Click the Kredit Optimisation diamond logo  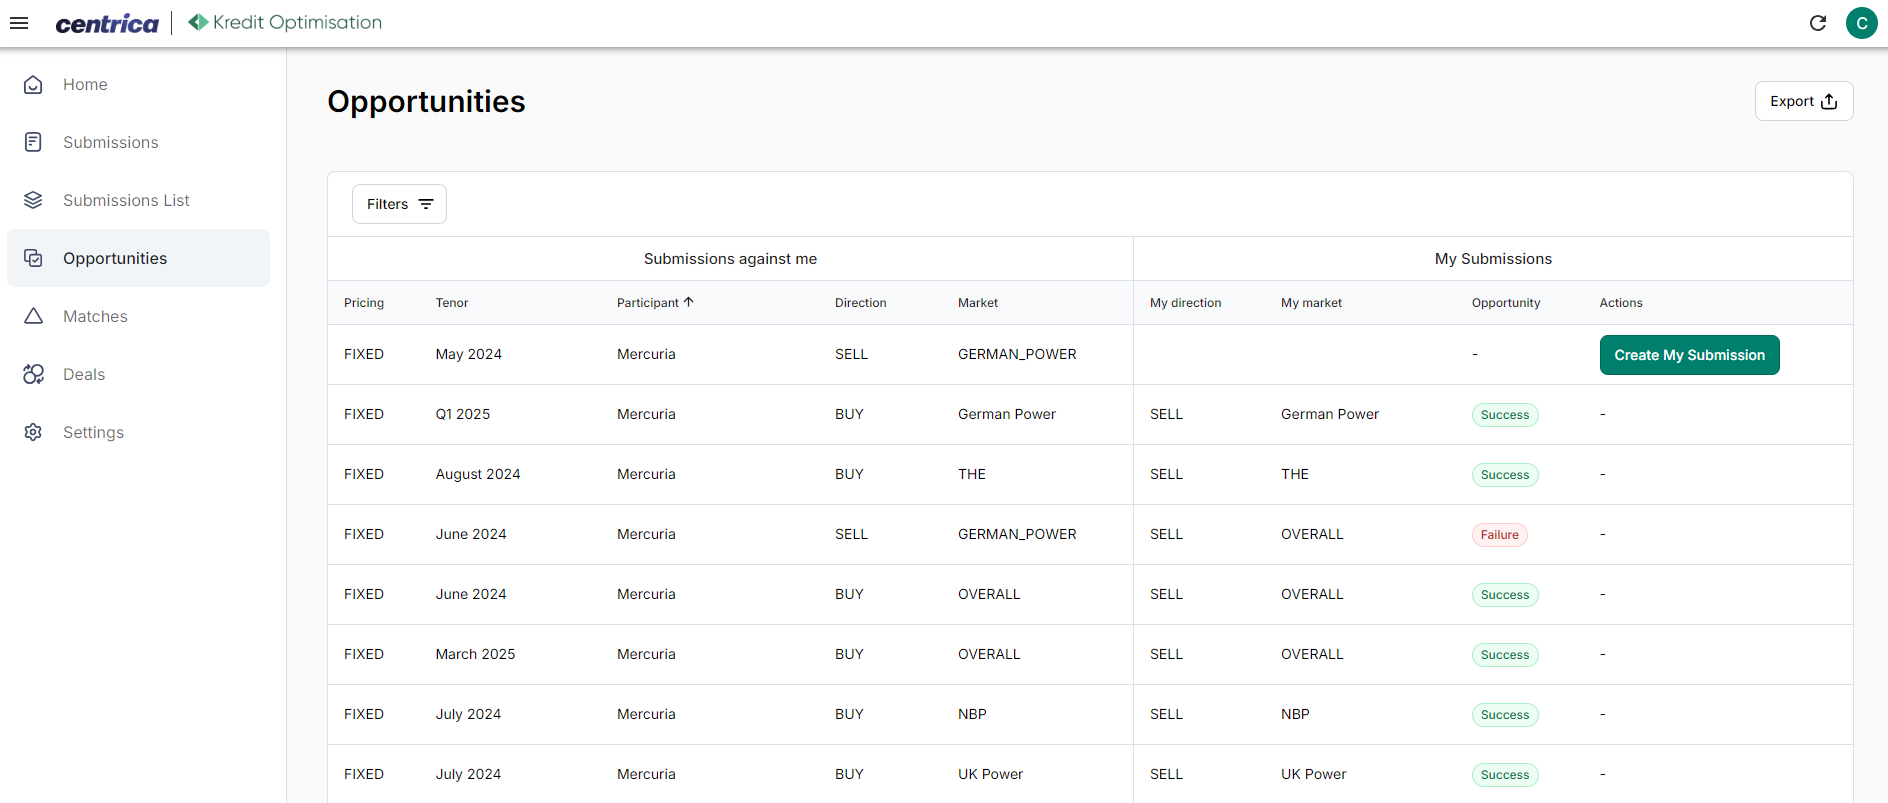[198, 22]
